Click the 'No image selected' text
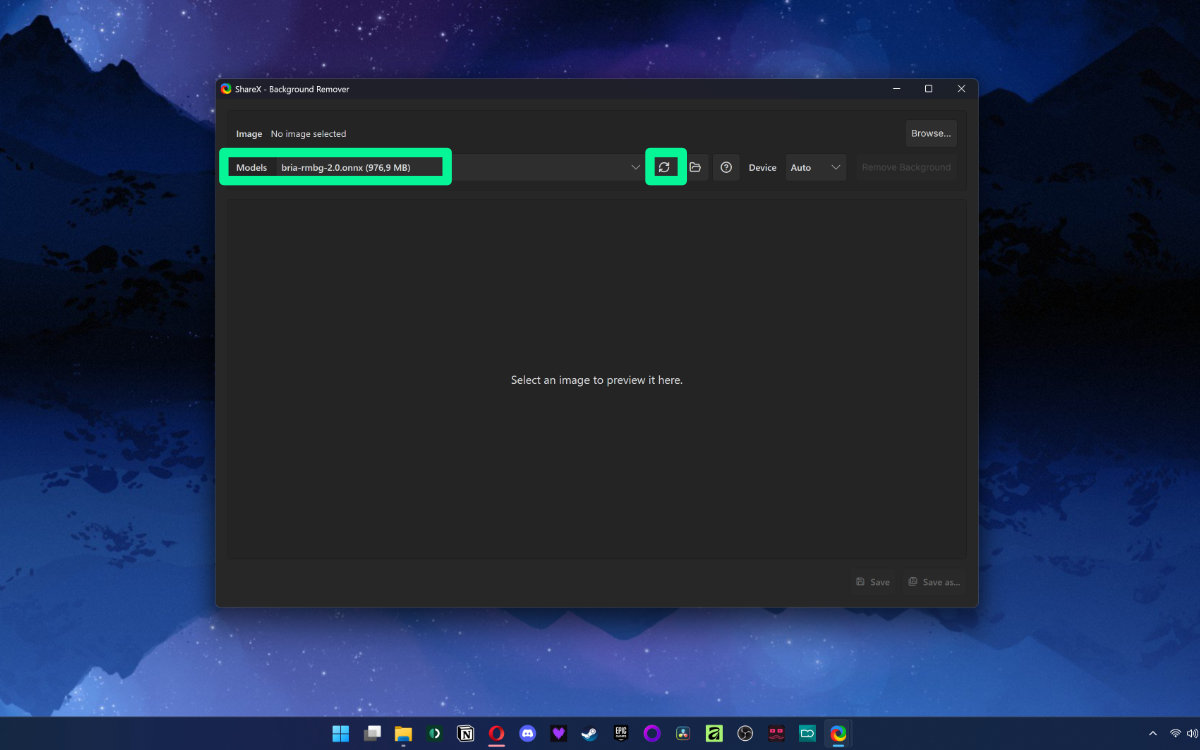This screenshot has width=1200, height=750. 308,134
